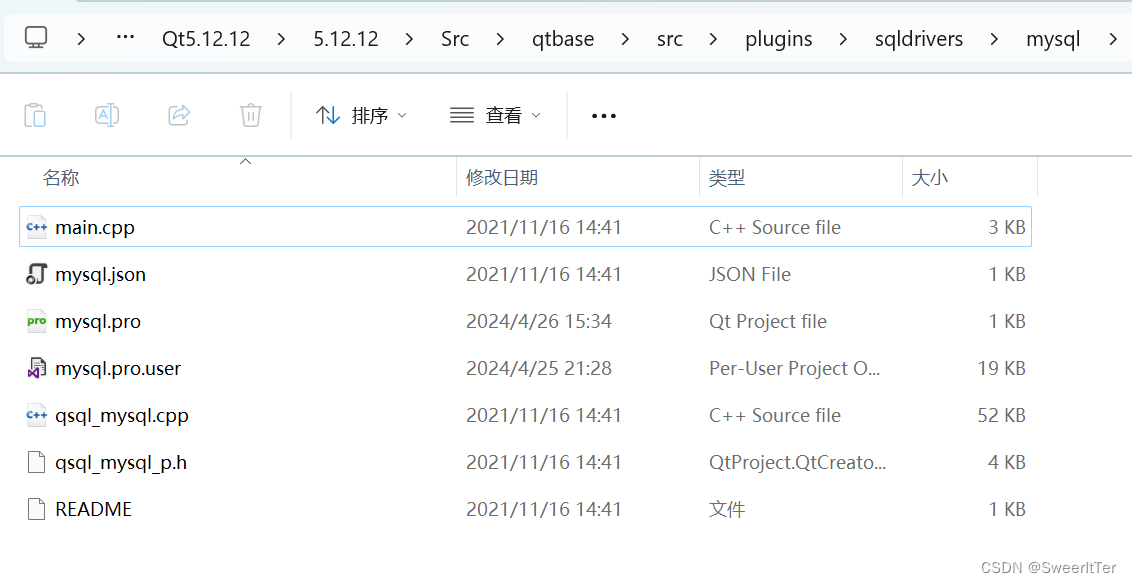
Task: Click the pro icon next to mysql.pro
Action: (37, 321)
